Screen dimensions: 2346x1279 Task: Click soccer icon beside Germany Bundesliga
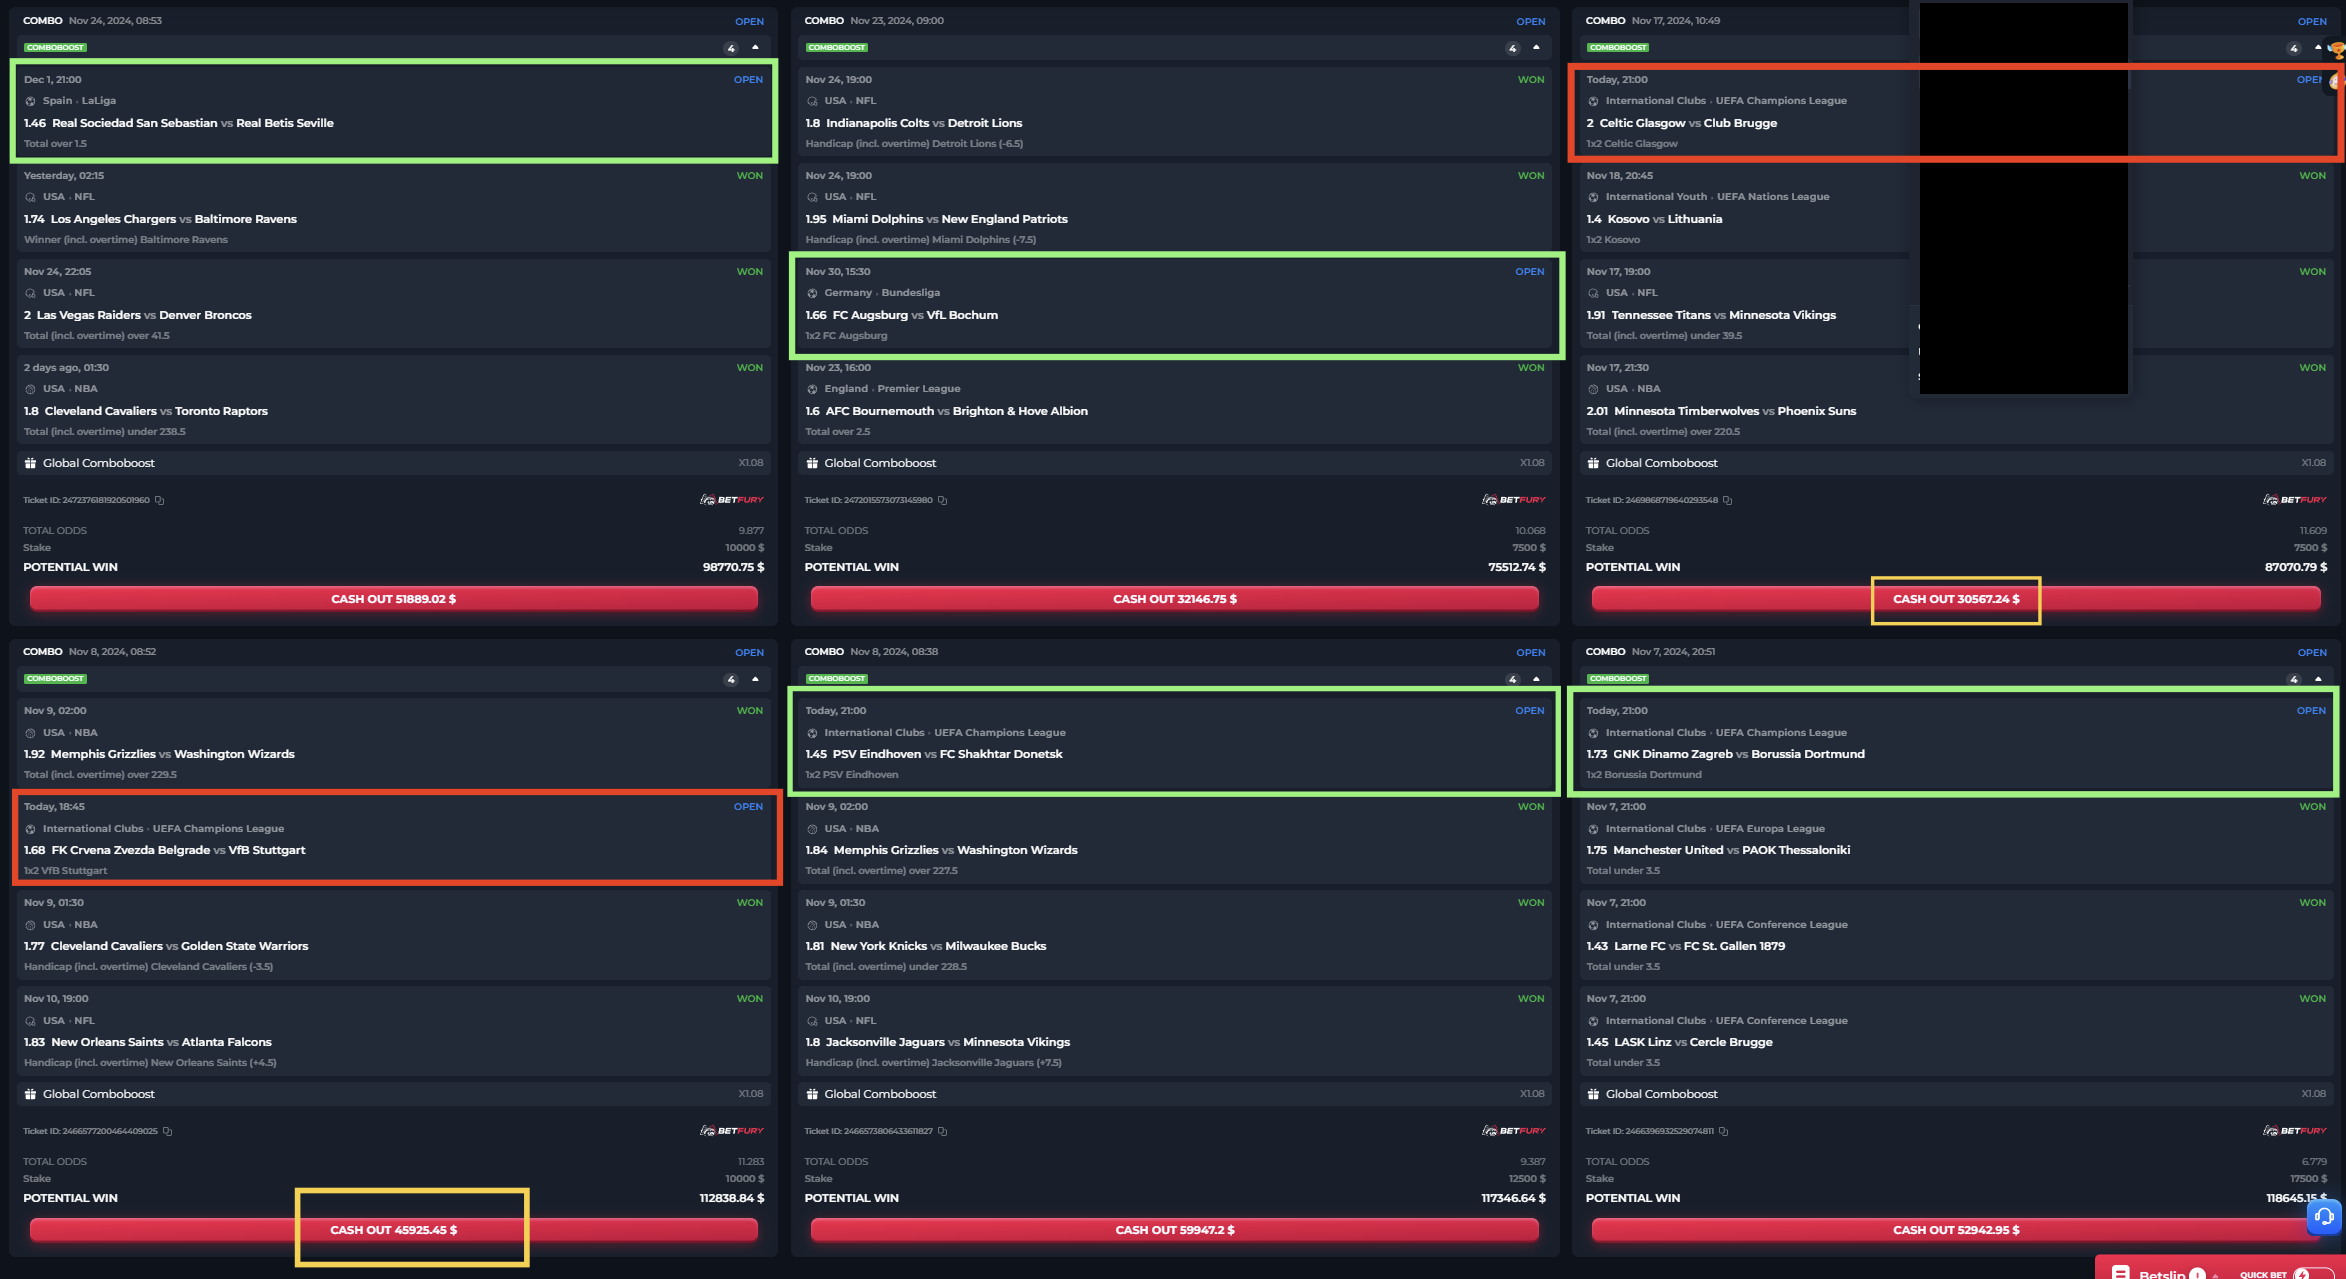[x=812, y=293]
